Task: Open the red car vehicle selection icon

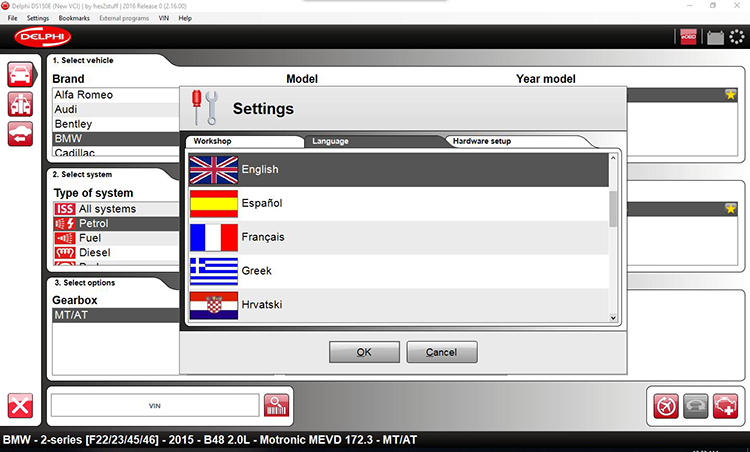Action: pyautogui.click(x=20, y=74)
